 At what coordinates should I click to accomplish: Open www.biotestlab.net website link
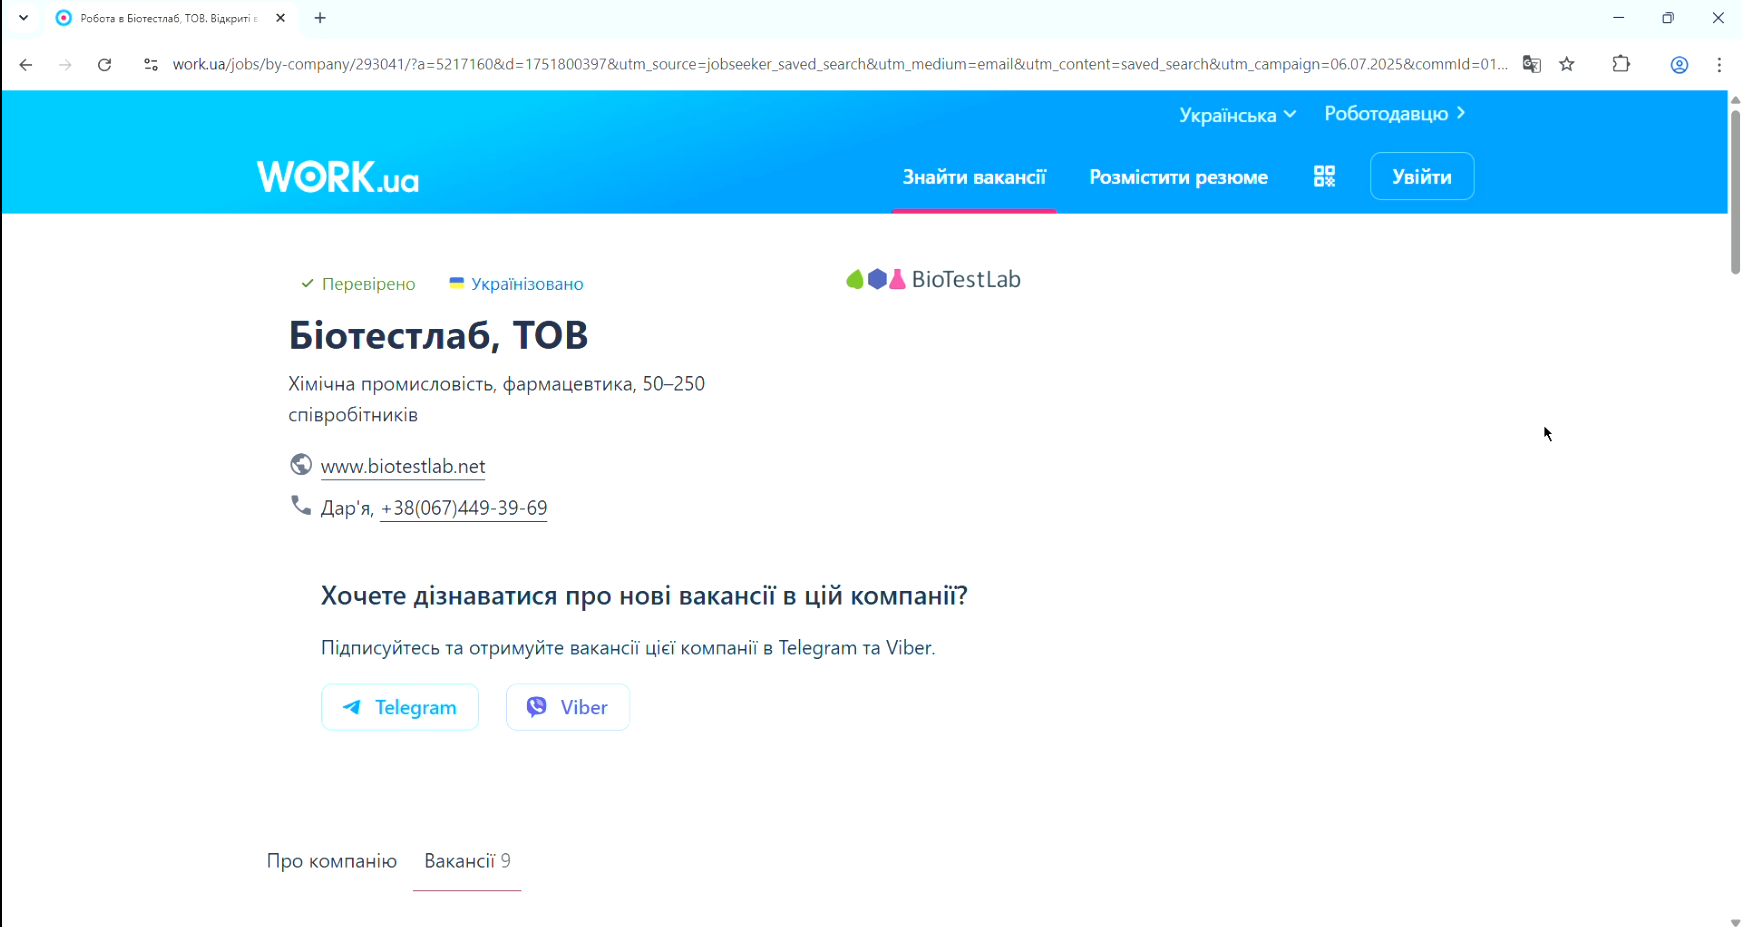(403, 467)
